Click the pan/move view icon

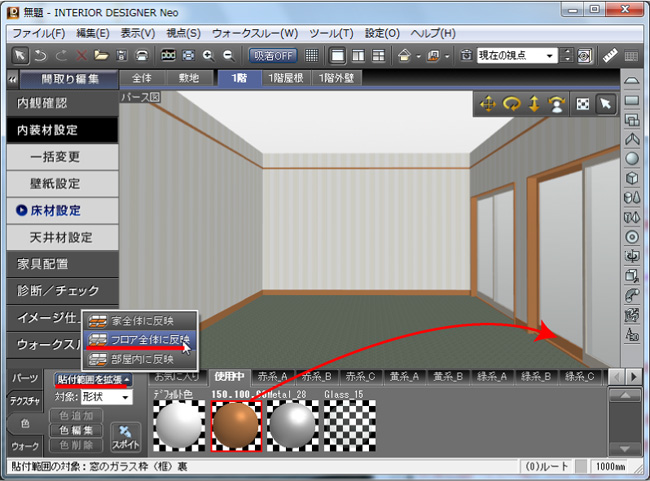click(488, 104)
